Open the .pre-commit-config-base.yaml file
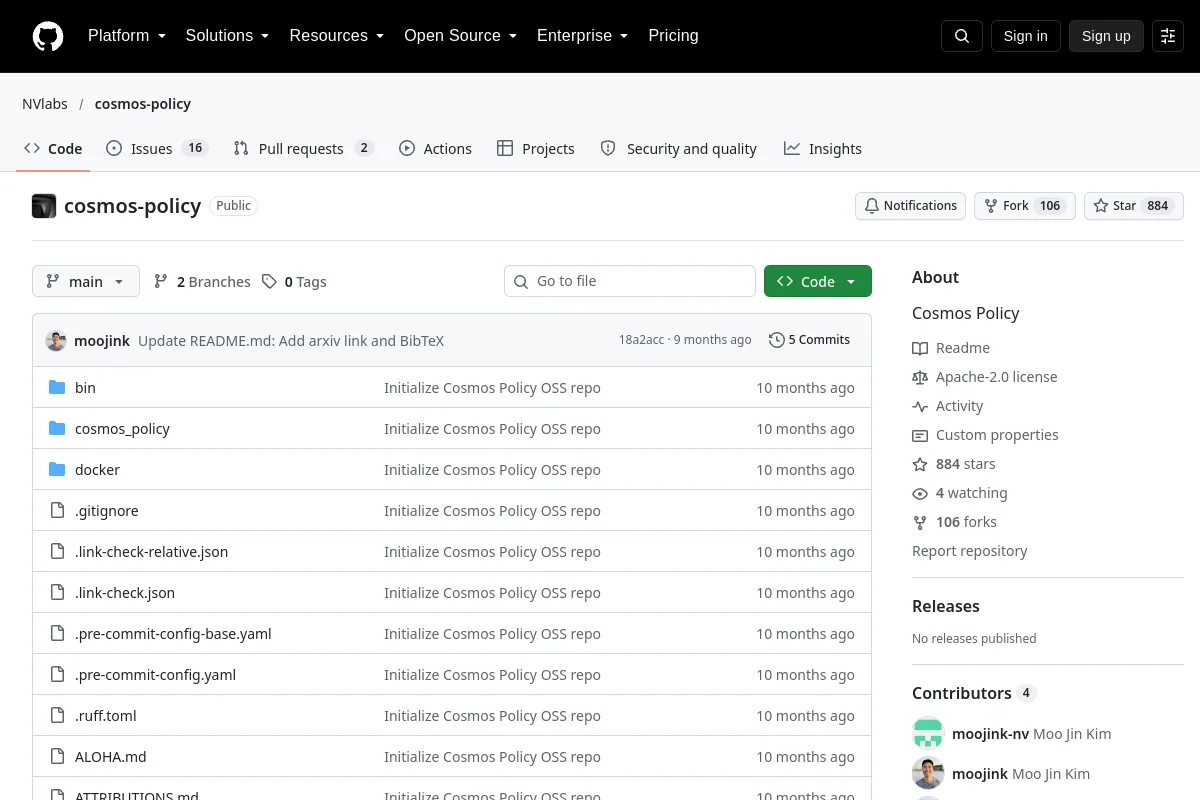The image size is (1200, 800). pyautogui.click(x=173, y=634)
